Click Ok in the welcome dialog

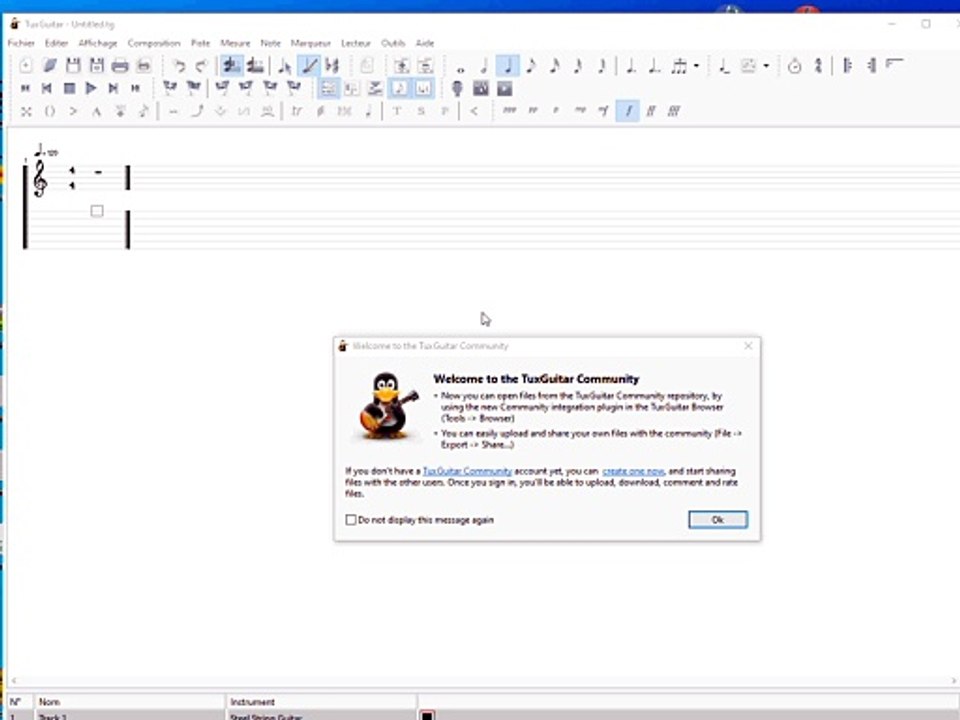coord(718,520)
